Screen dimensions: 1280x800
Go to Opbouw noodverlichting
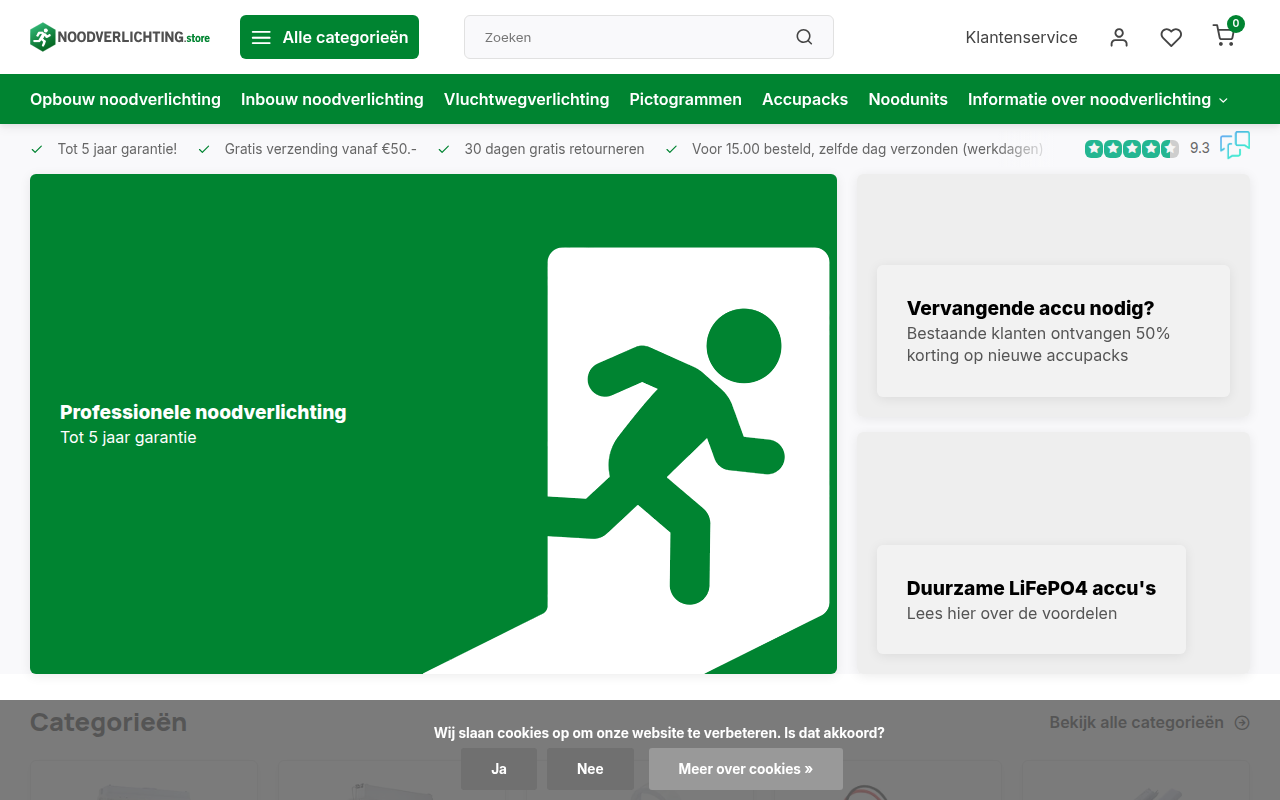tap(125, 99)
